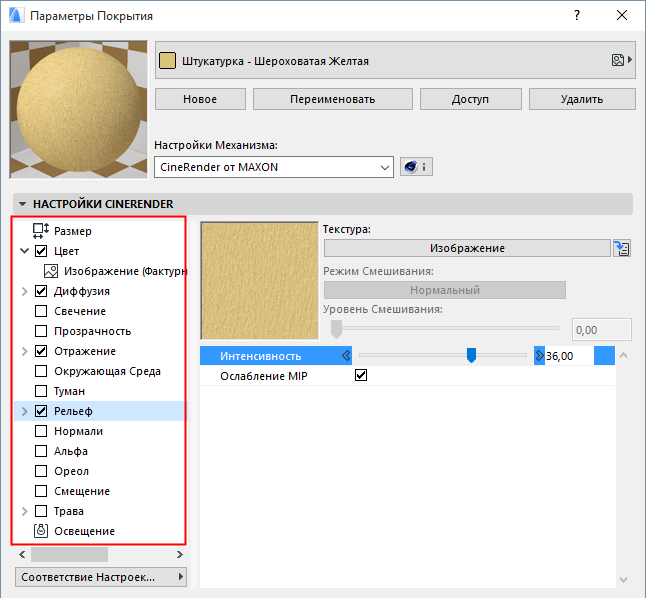
Task: Collapse the НАСТРОЙКИ CINERENDER section
Action: (22, 204)
